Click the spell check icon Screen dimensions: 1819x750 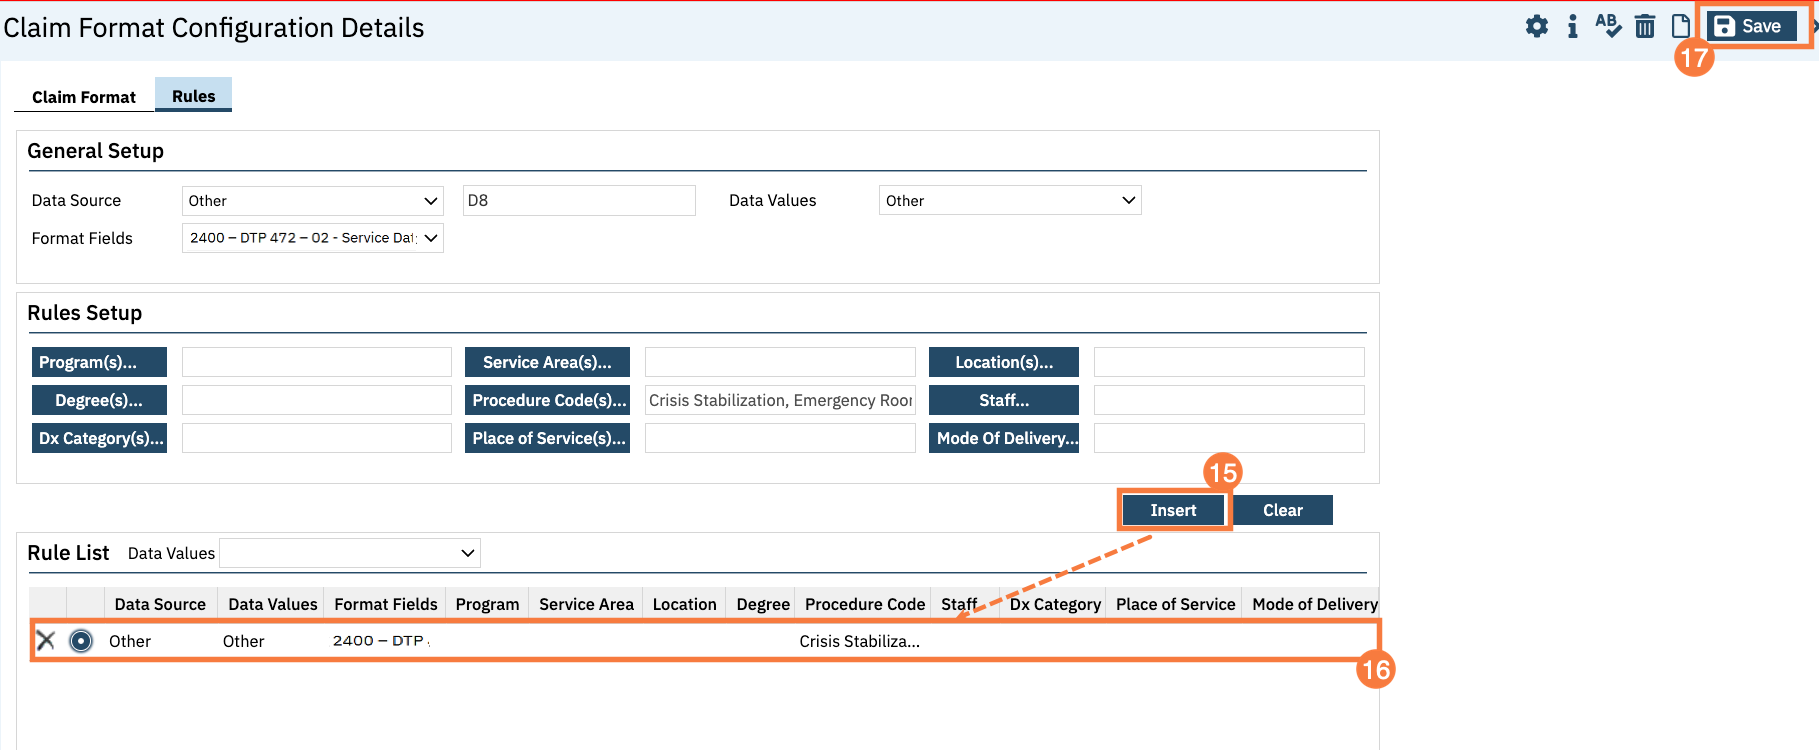[1608, 26]
